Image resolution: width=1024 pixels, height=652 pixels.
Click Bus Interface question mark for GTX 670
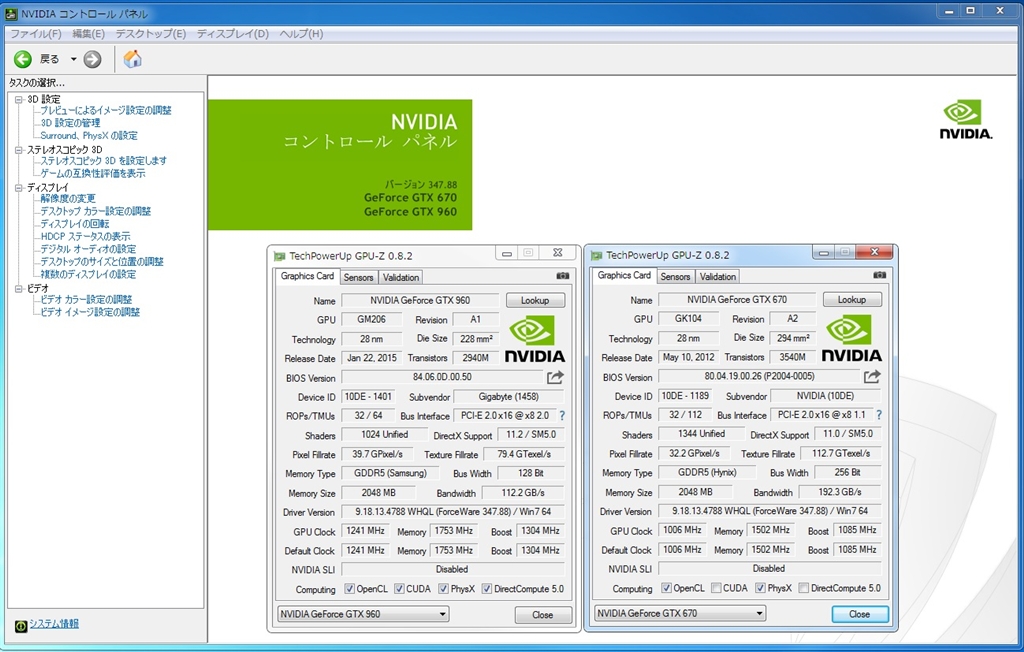pyautogui.click(x=879, y=415)
